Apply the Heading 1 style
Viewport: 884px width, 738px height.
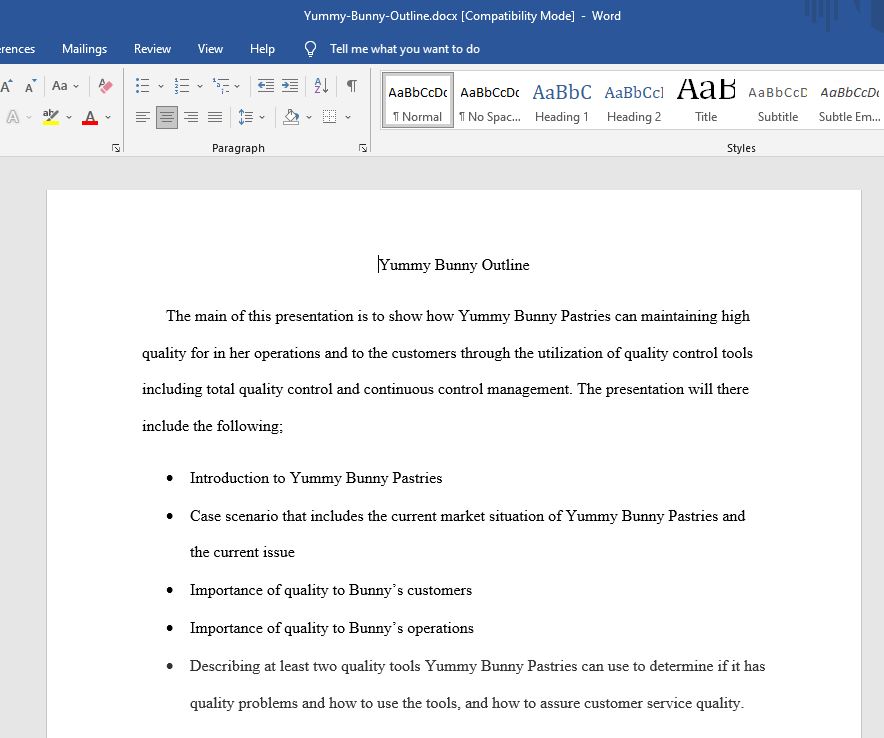[x=562, y=100]
